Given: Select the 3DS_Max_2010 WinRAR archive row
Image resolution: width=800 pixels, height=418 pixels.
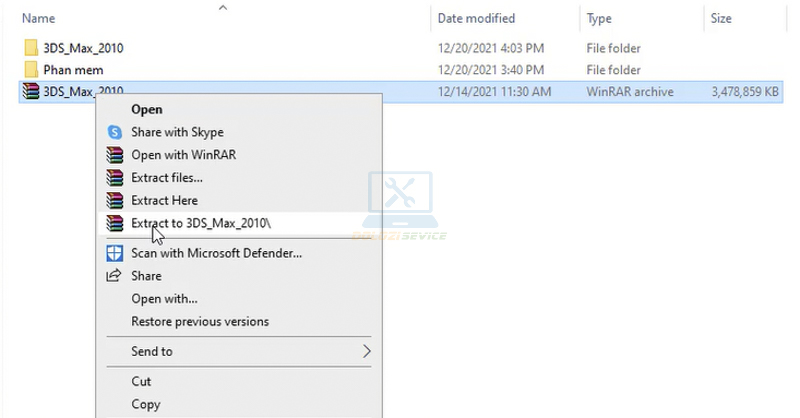Looking at the screenshot, I should 500,92.
